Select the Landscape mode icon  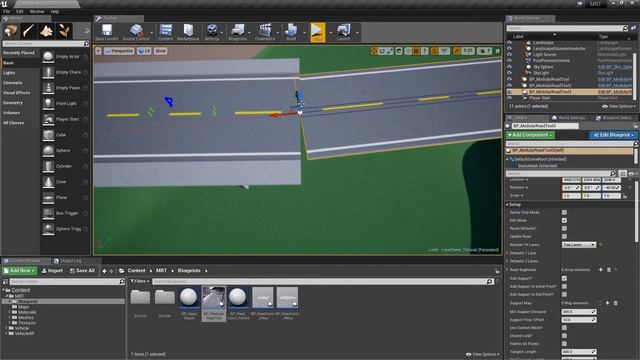pos(46,31)
